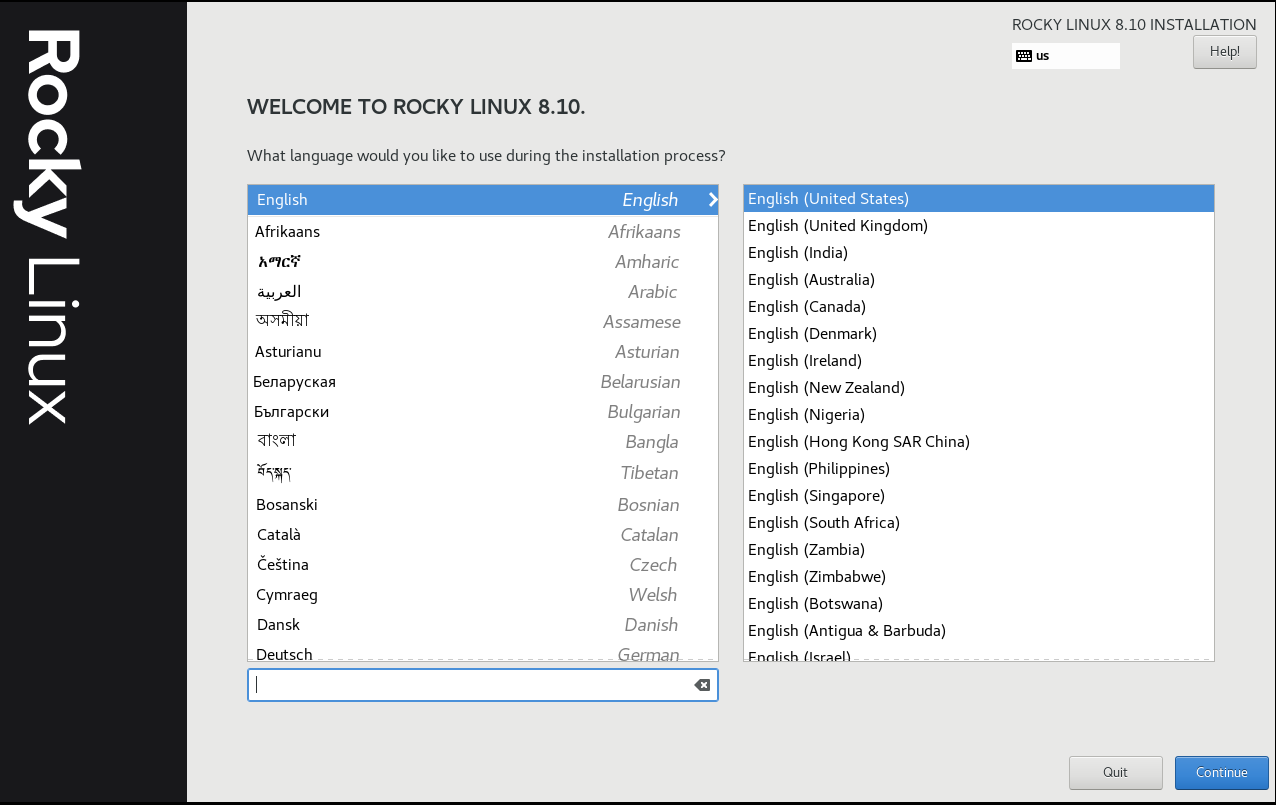Click the Continue button
1276x805 pixels.
[1221, 772]
